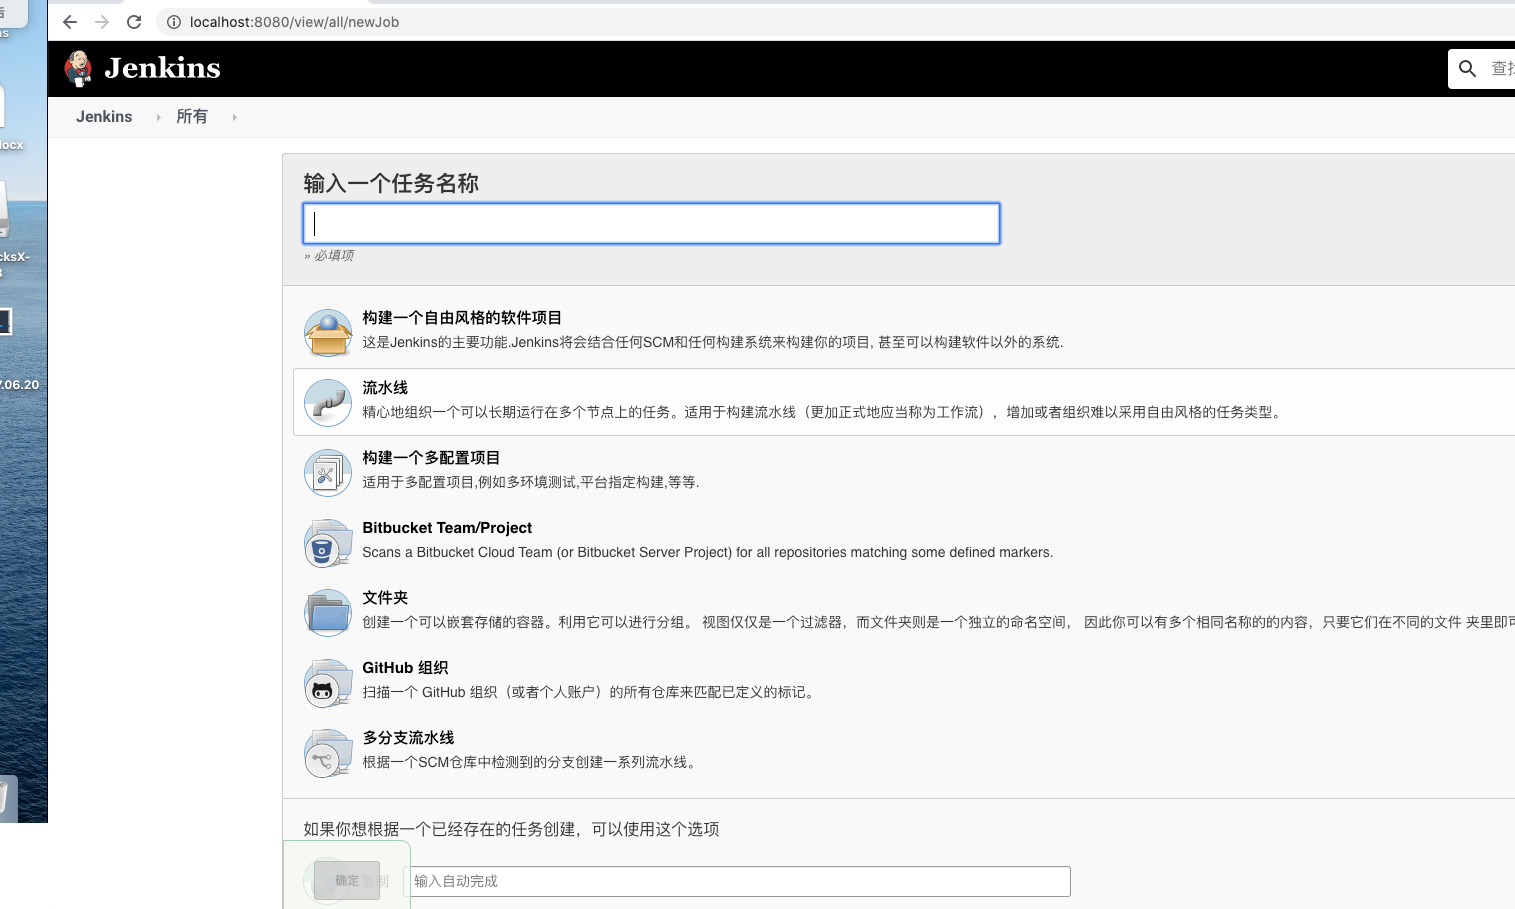
Task: Reload the page with refresh icon
Action: [134, 22]
